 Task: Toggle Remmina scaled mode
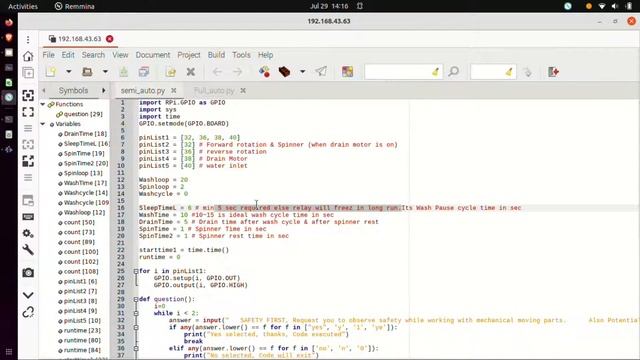click(x=28, y=161)
